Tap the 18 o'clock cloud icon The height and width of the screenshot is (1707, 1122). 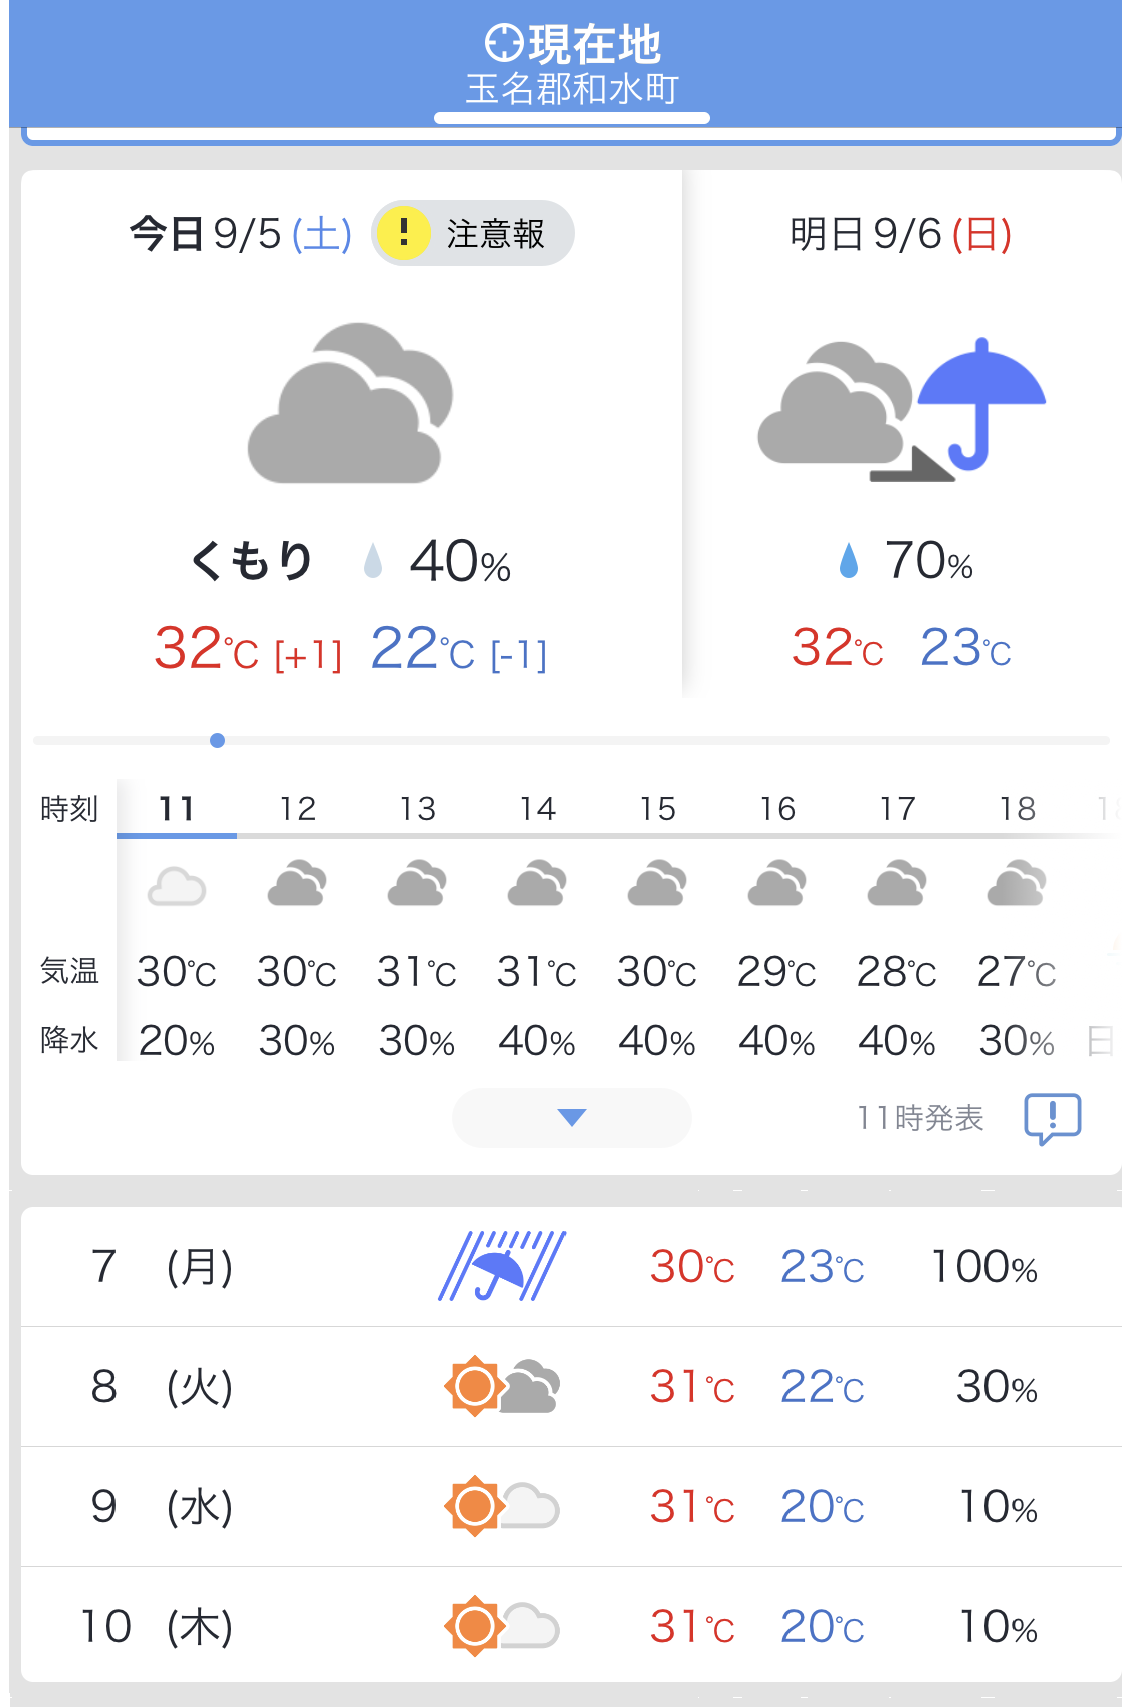(1017, 883)
